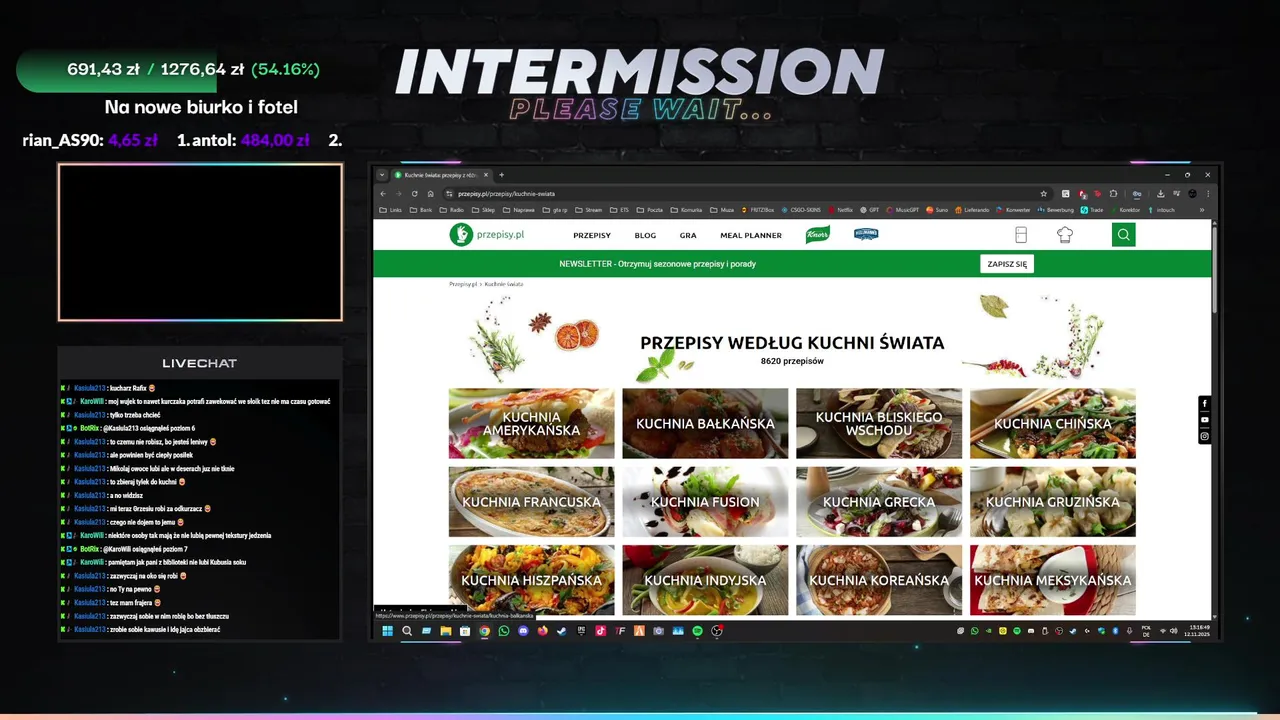Open the Bank bookmarks folder
This screenshot has width=1280, height=720.
click(421, 210)
